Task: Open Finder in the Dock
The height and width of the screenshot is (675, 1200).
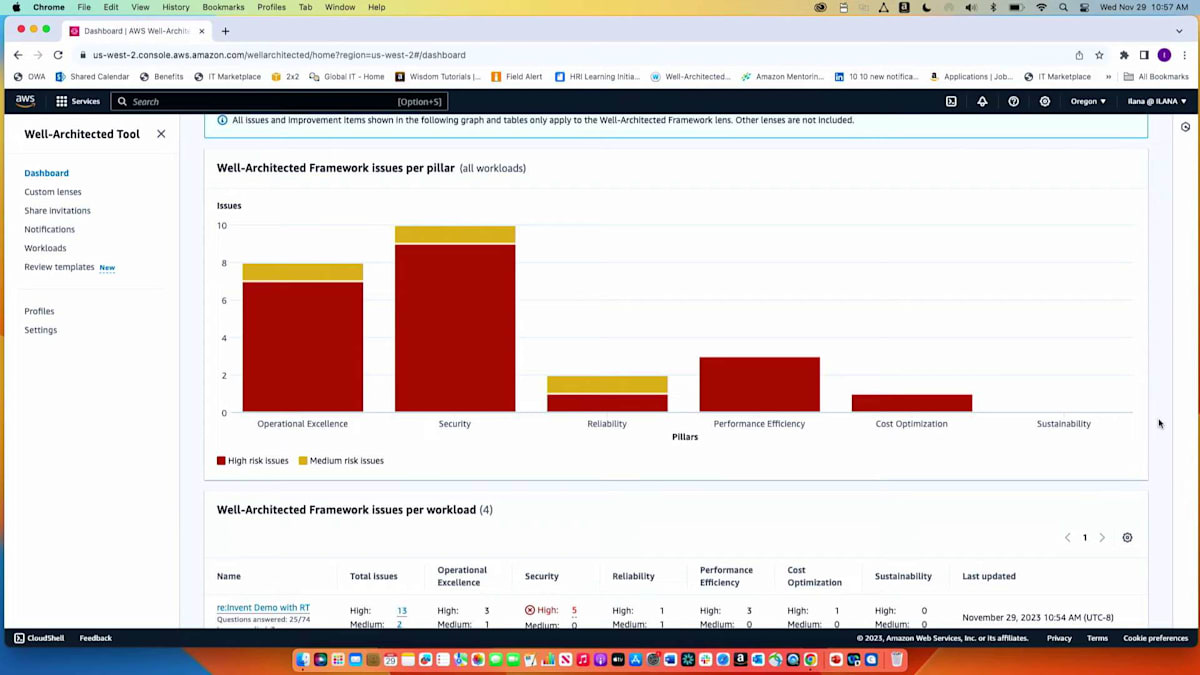Action: (x=303, y=659)
